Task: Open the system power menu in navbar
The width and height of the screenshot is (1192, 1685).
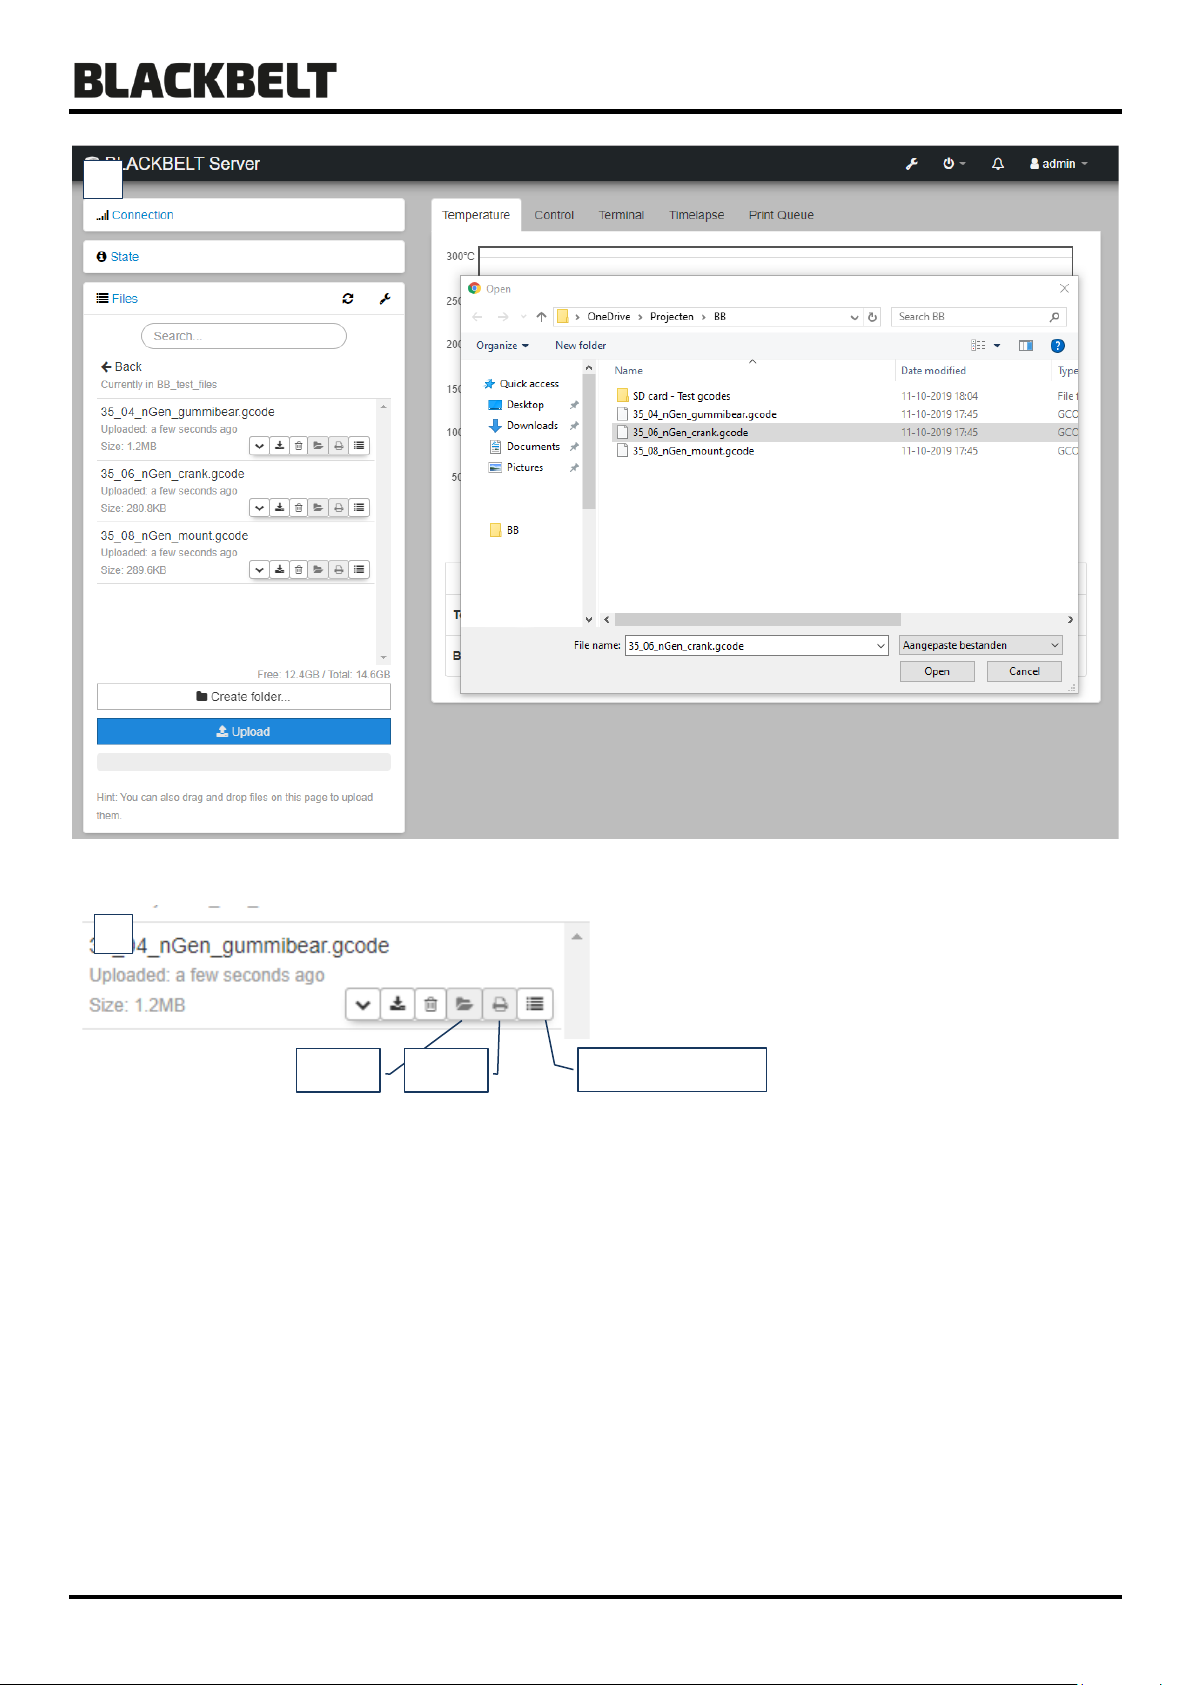Action: tap(954, 164)
